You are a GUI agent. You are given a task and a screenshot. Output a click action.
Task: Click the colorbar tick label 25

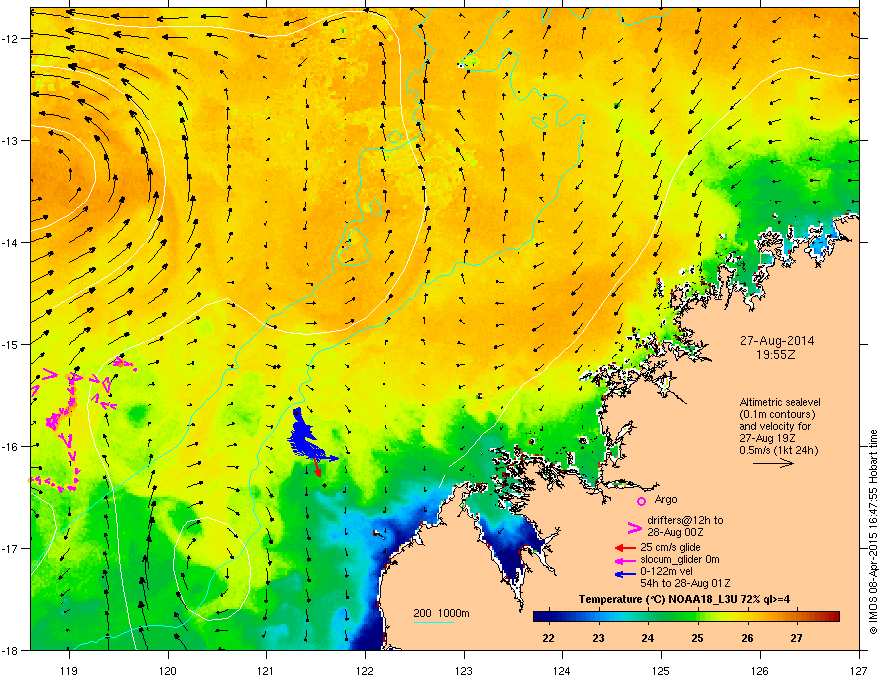pyautogui.click(x=698, y=638)
